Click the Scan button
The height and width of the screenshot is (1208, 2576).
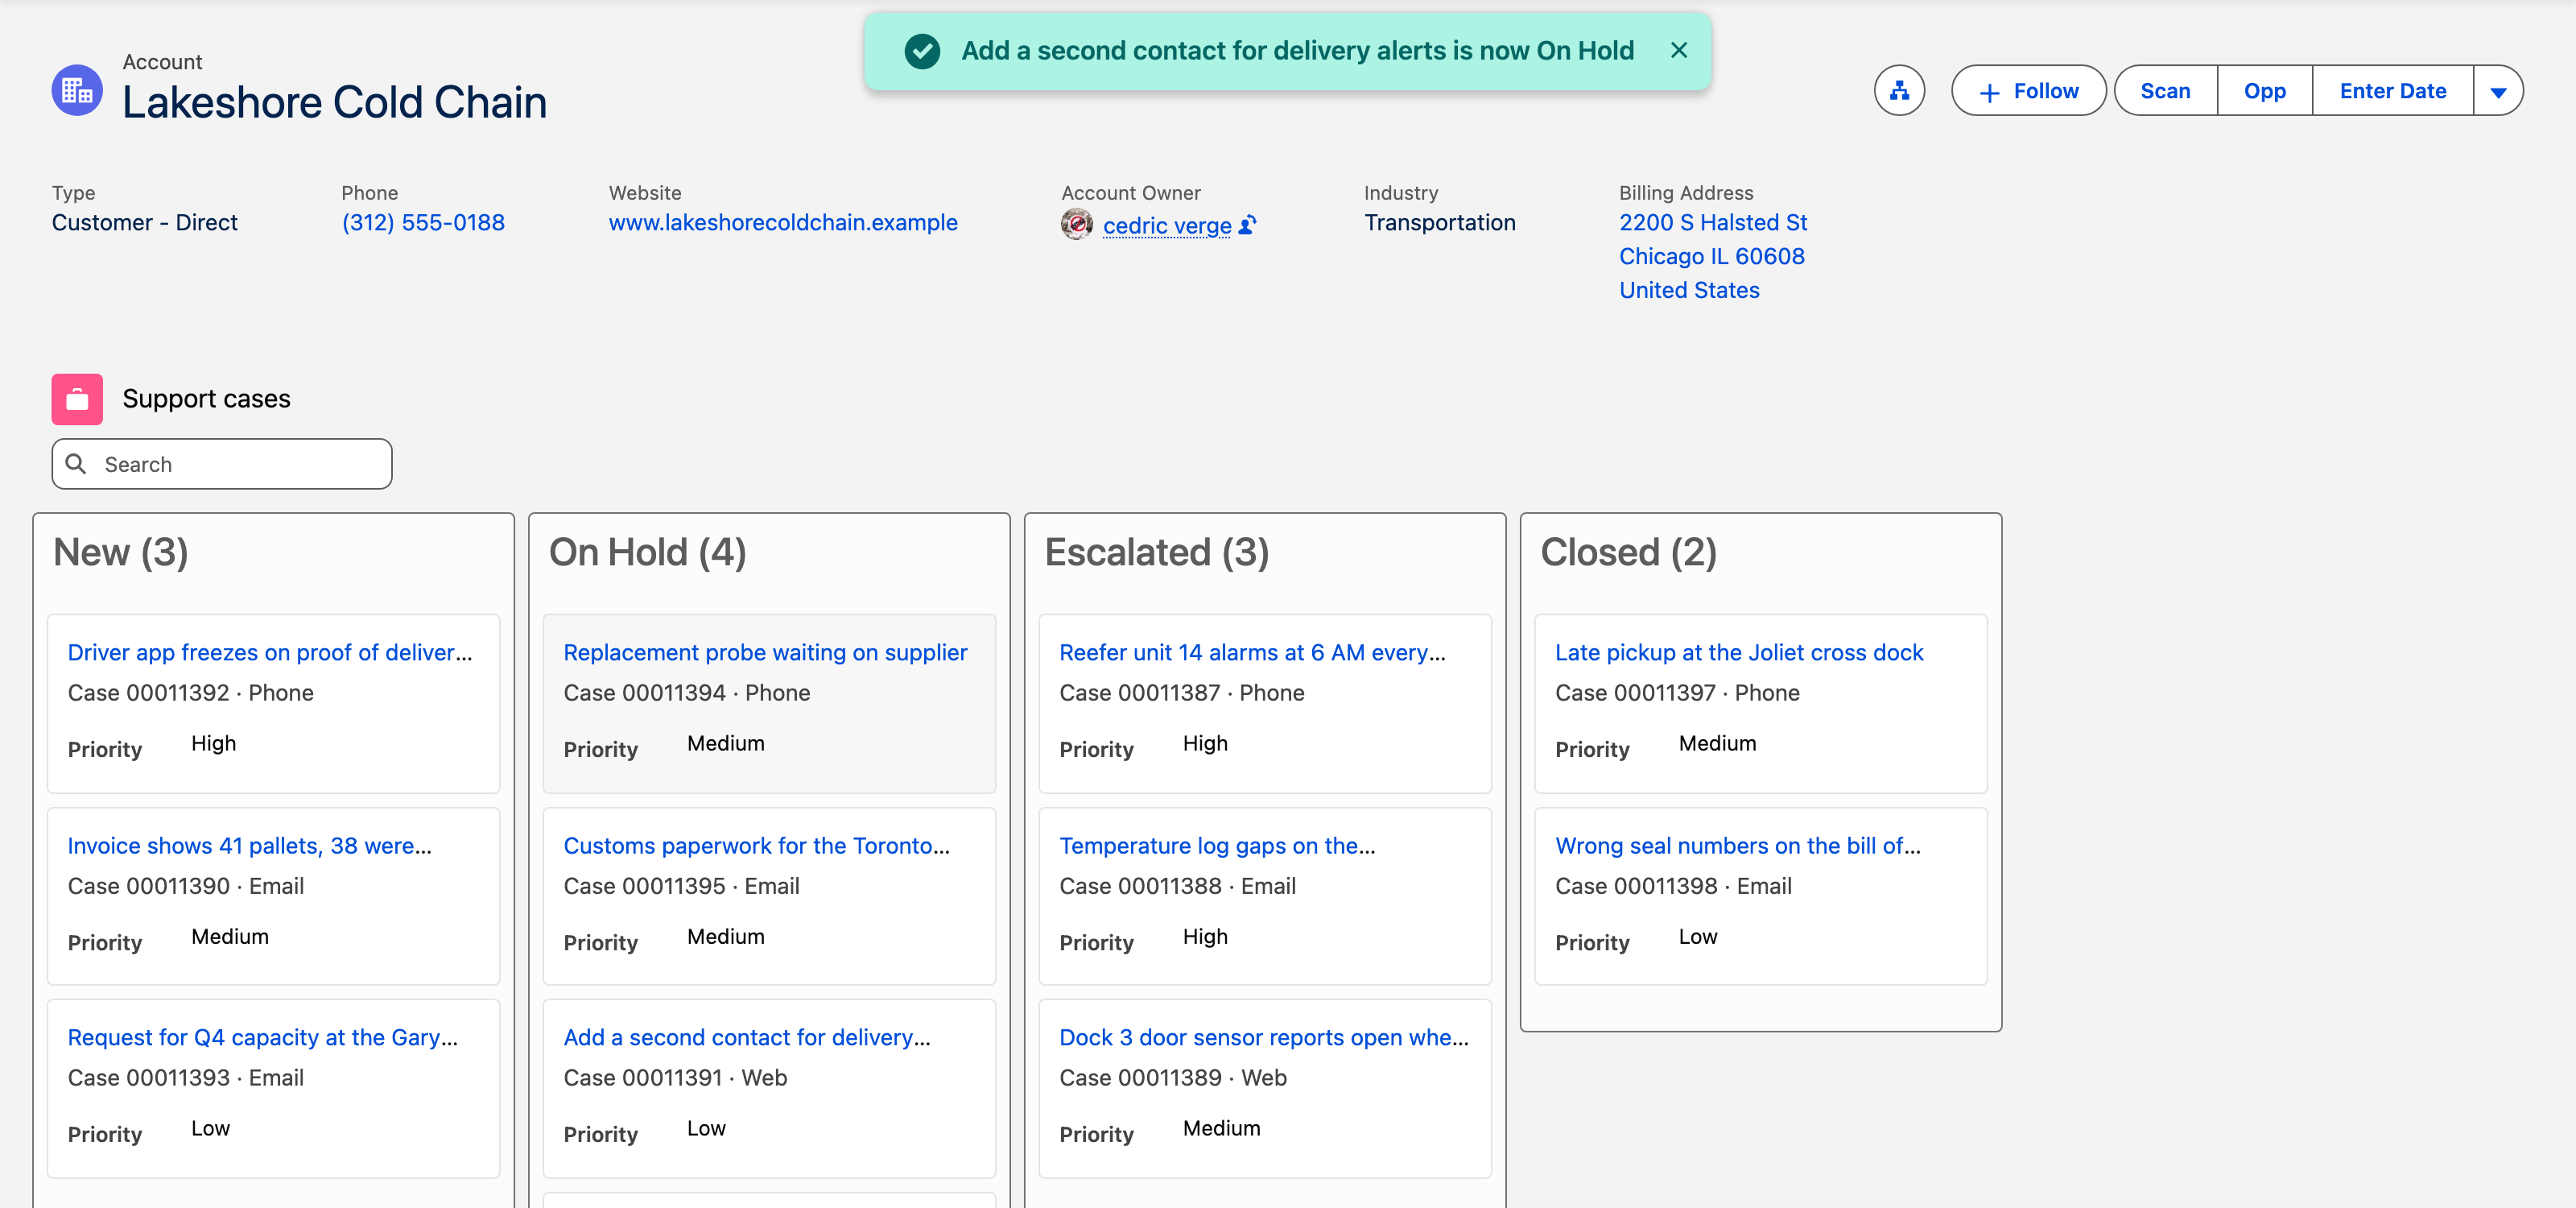pos(2165,91)
